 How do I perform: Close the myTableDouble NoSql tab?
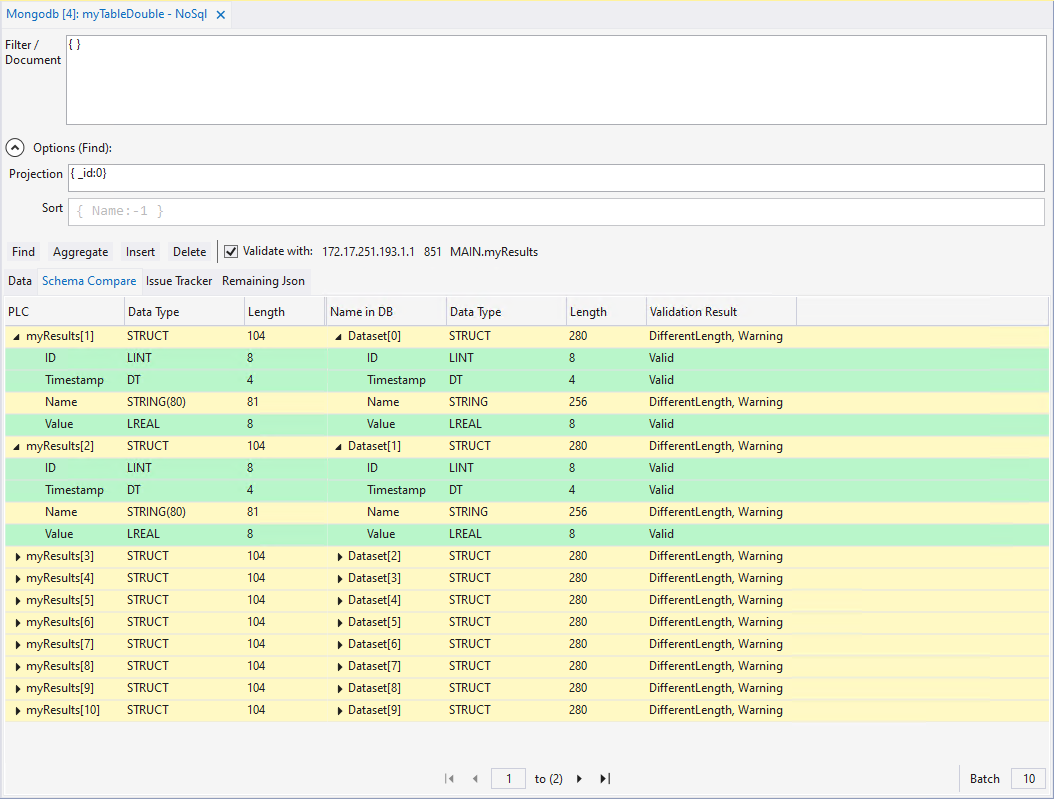point(220,15)
